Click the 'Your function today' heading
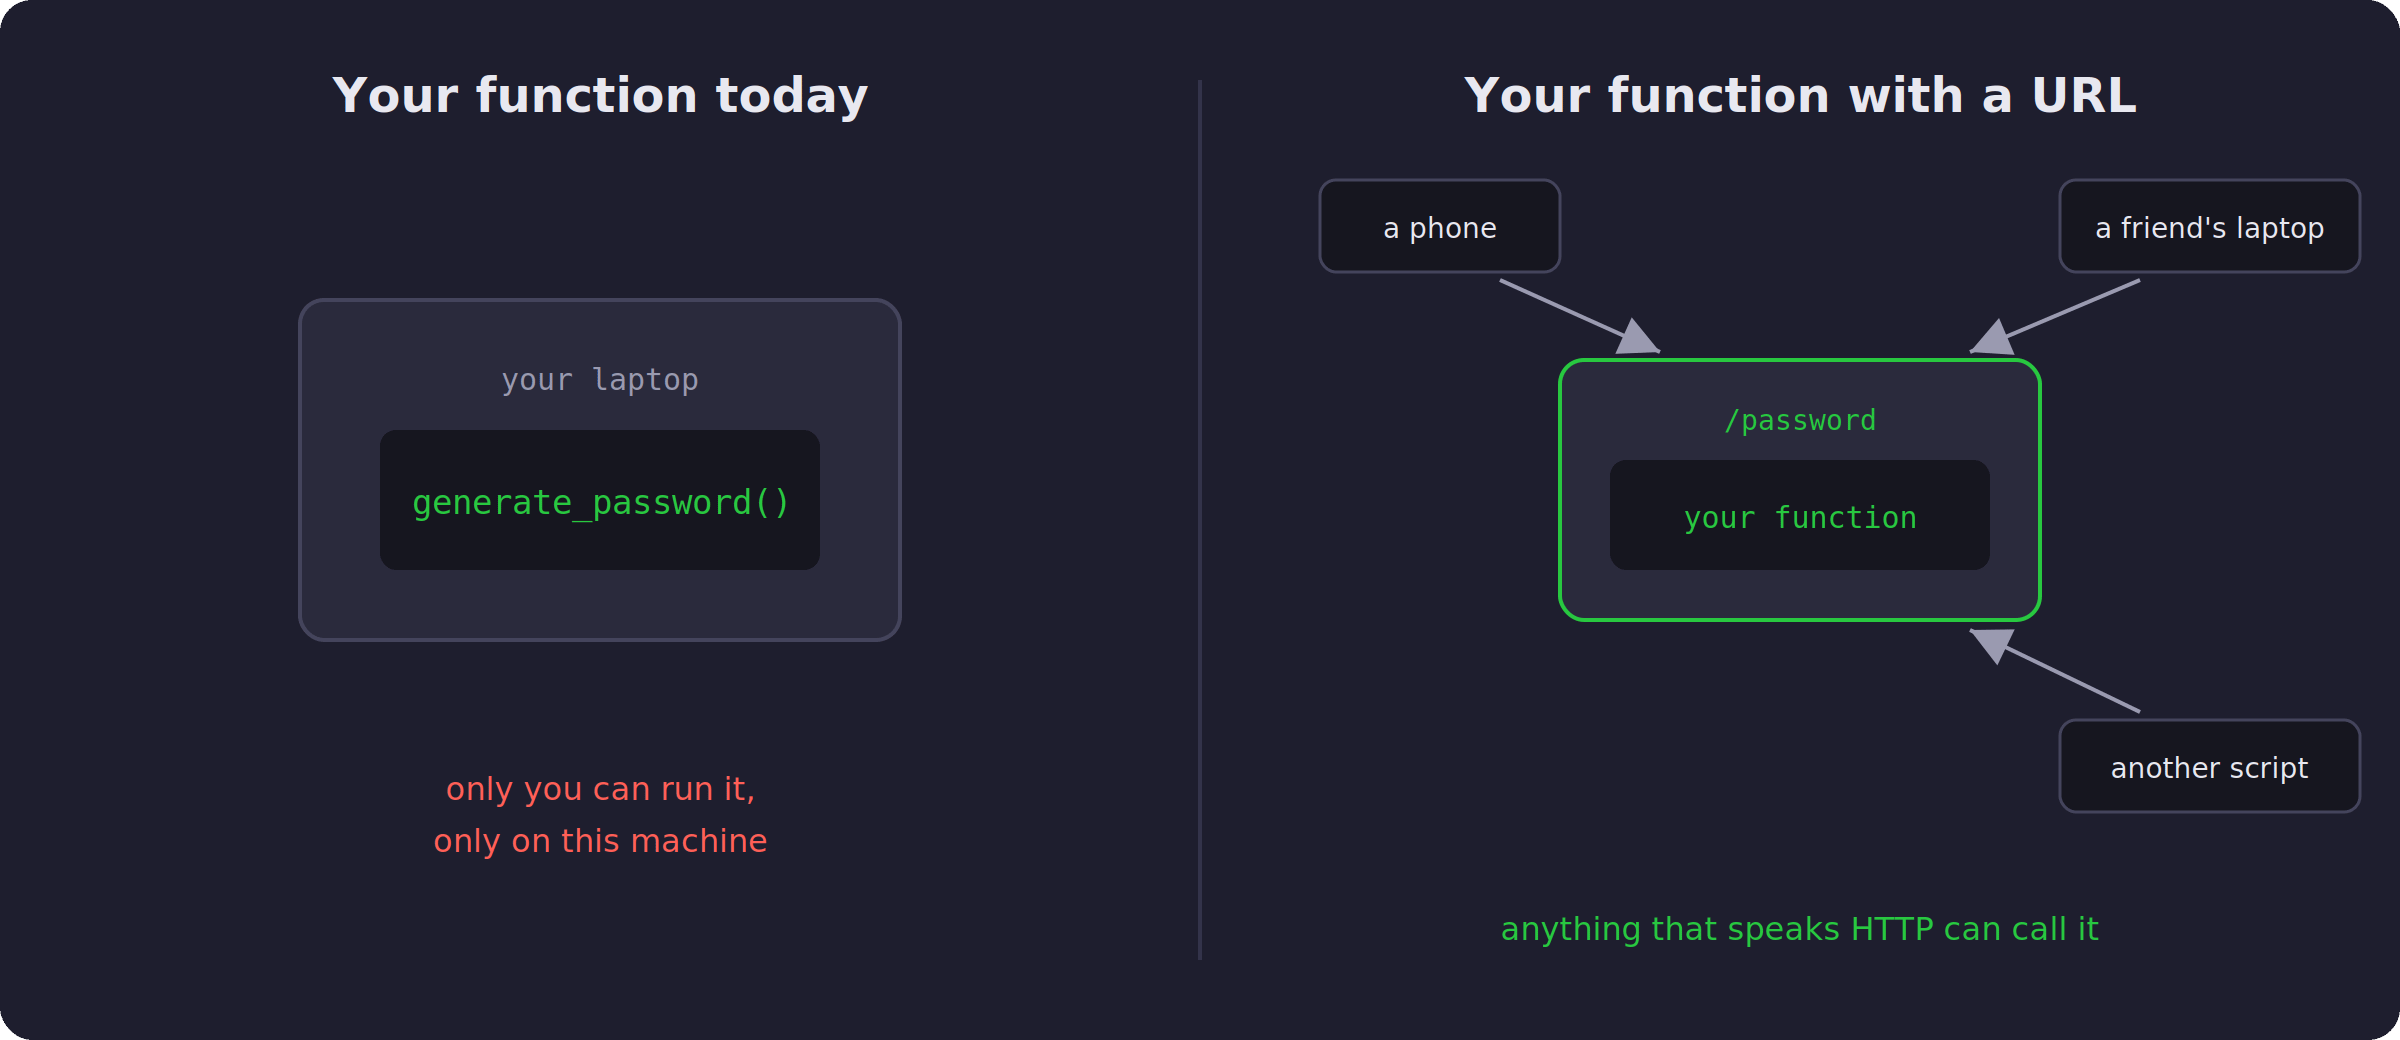Screen dimensions: 2400x1040 (x=600, y=96)
